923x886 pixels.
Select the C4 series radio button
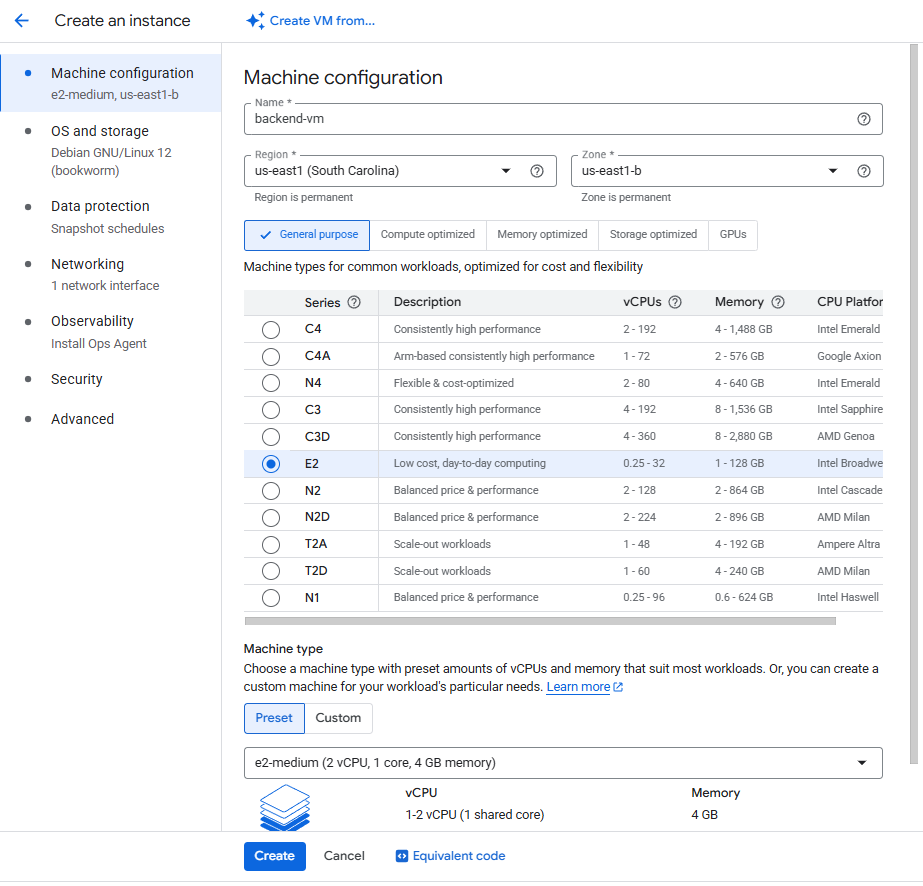(x=271, y=330)
